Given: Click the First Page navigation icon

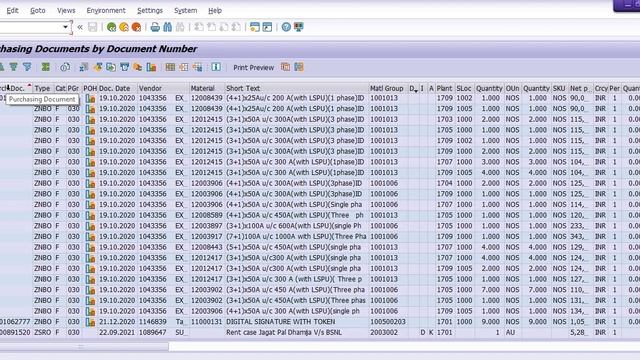Looking at the screenshot, I should tap(199, 27).
